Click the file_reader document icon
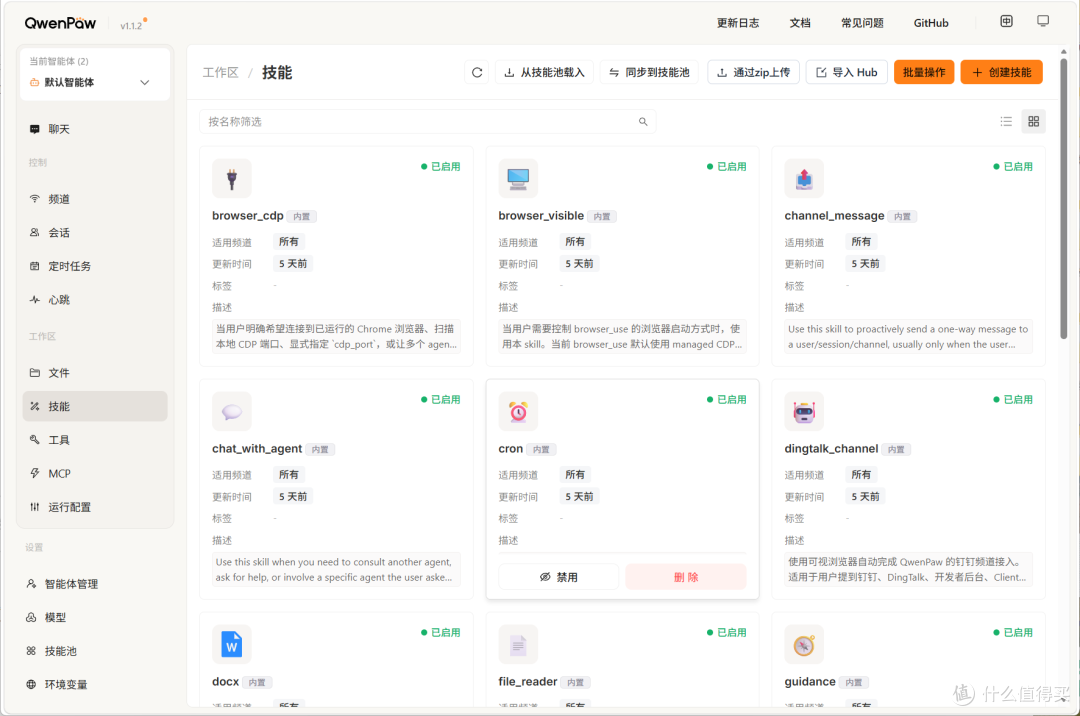 [518, 644]
